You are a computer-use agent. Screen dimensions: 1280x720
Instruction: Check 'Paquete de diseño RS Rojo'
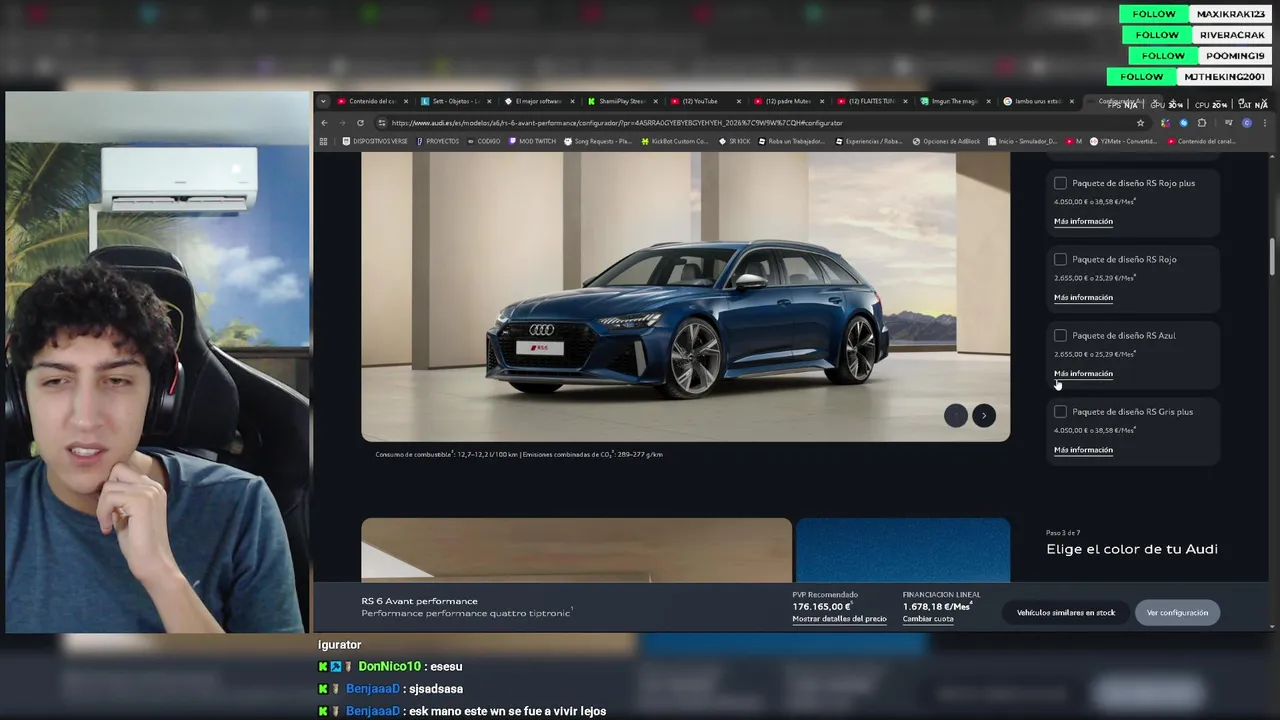pos(1060,259)
